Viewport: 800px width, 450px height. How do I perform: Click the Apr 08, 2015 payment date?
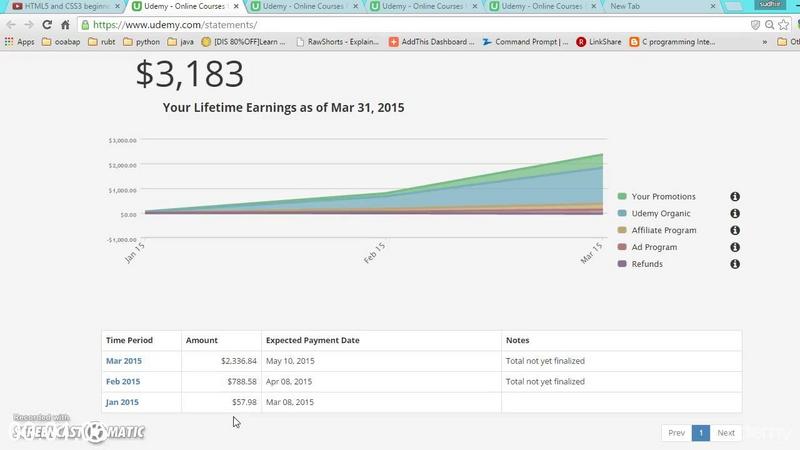tap(289, 381)
